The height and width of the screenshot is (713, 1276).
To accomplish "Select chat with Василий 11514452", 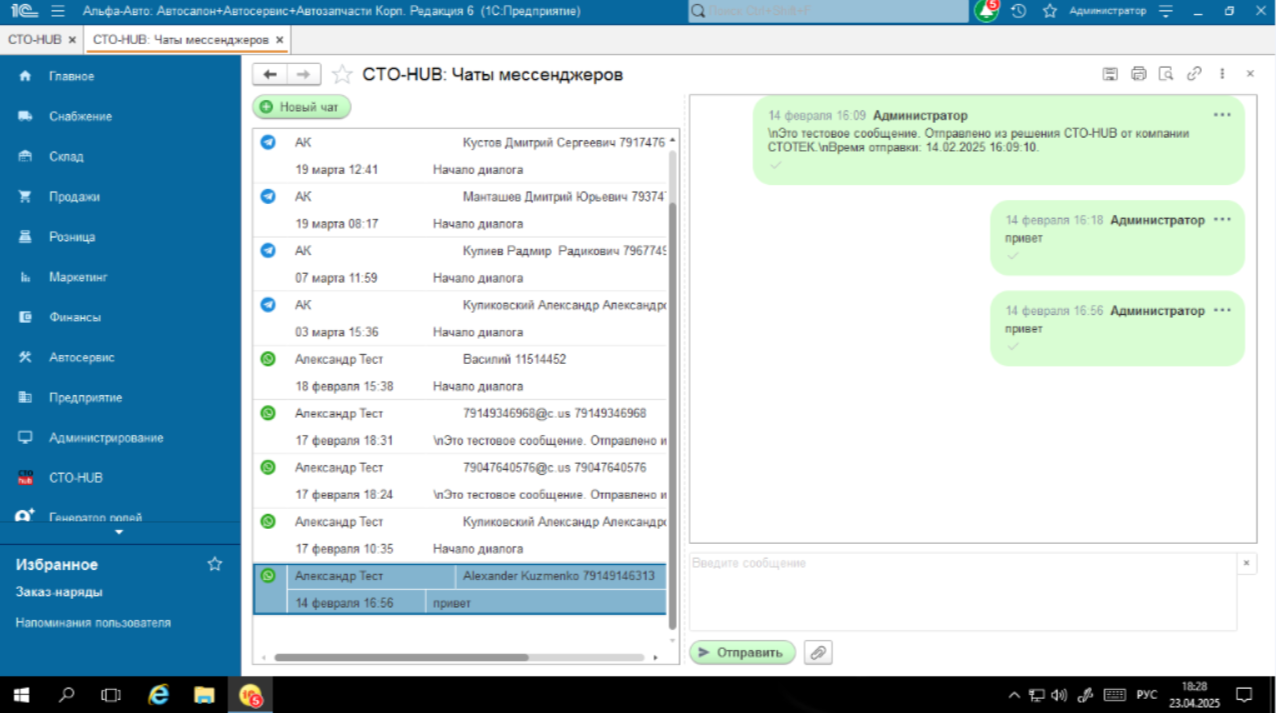I will [x=460, y=372].
